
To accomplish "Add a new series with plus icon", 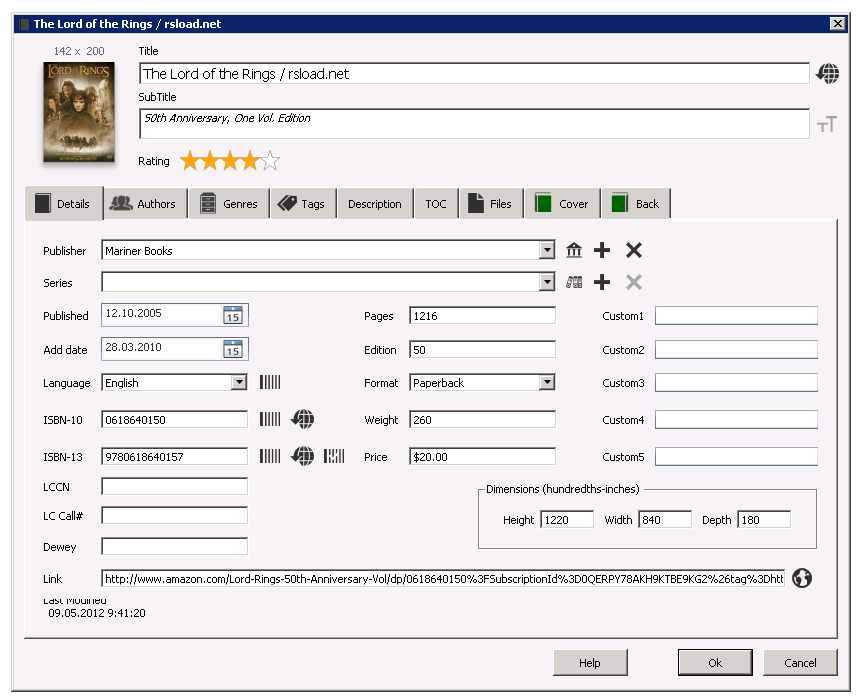I will point(602,282).
